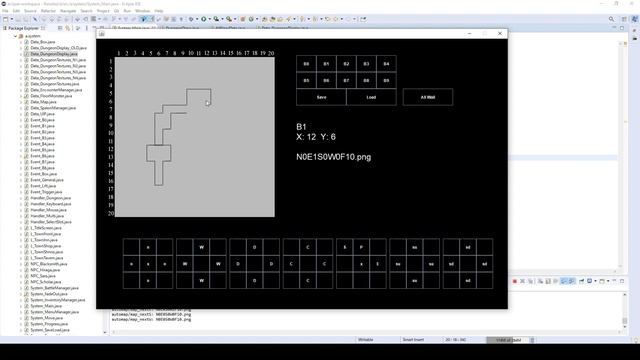640x360 pixels.
Task: Select the right W cell in wall palette
Action: (218, 264)
